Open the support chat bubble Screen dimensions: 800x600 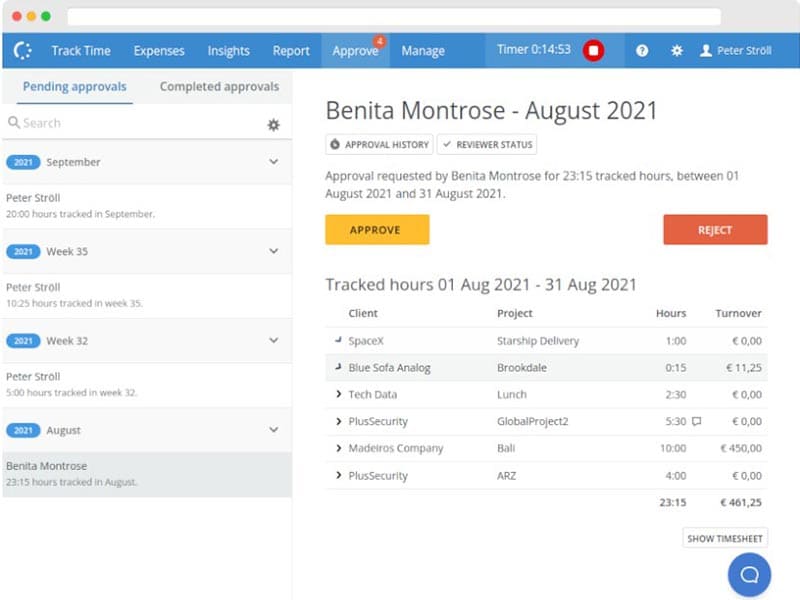(x=749, y=574)
